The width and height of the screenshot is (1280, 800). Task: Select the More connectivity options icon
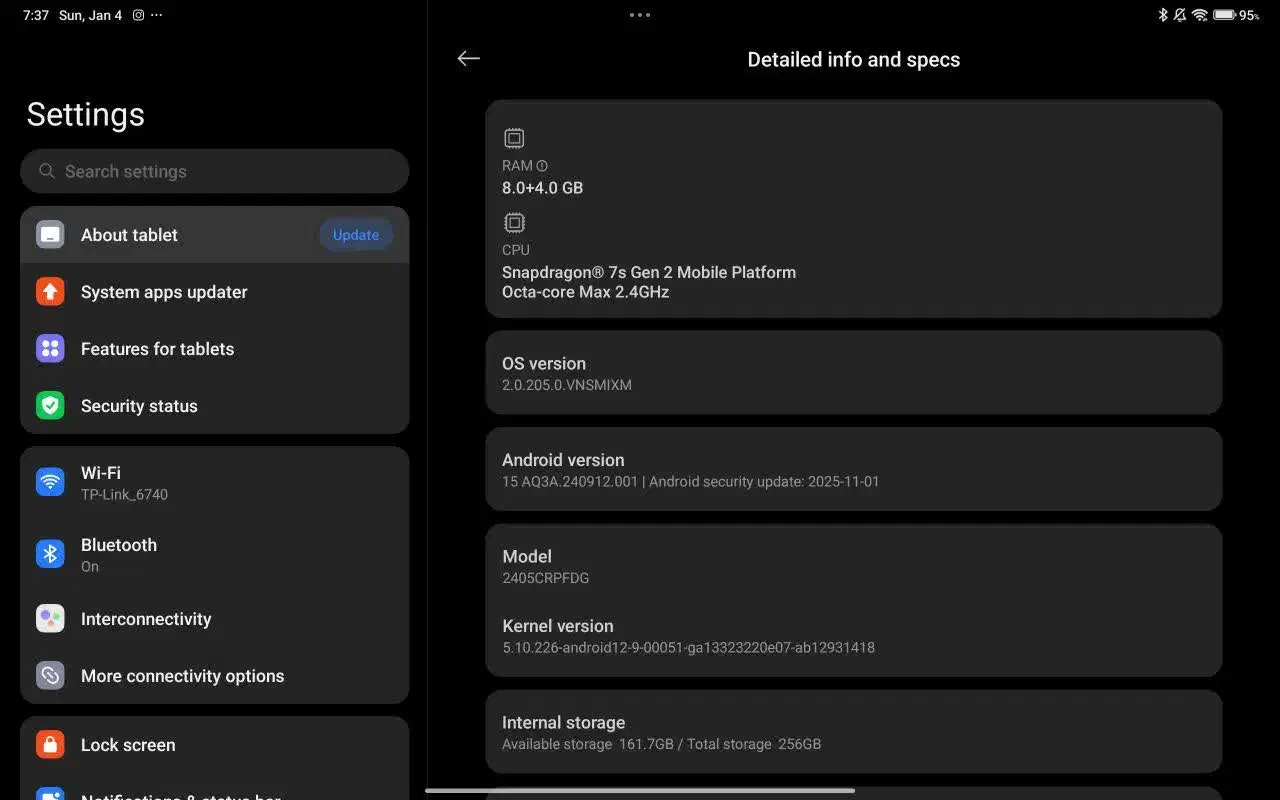tap(50, 675)
